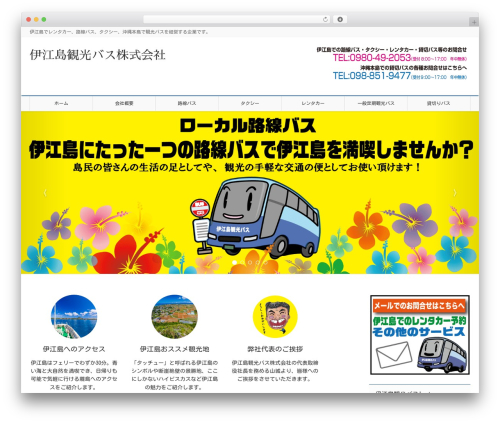Reload the page using the refresh icon
Viewport: 500px width, 423px height.
[x=325, y=20]
